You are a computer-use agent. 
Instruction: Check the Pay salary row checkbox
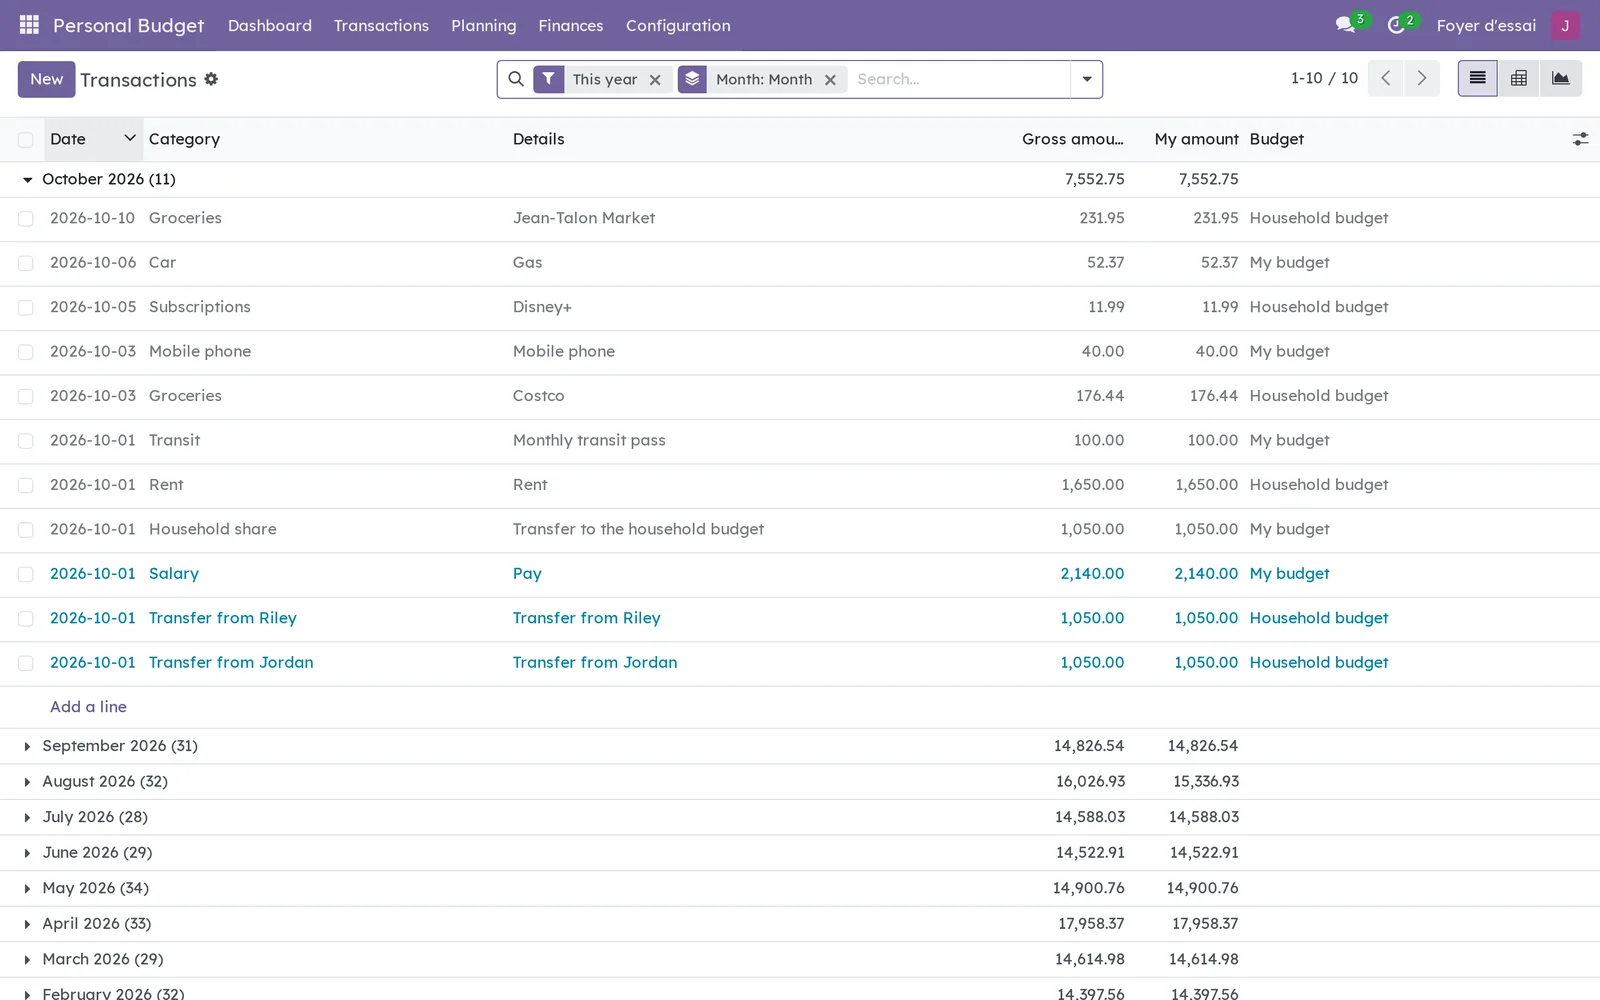point(26,574)
